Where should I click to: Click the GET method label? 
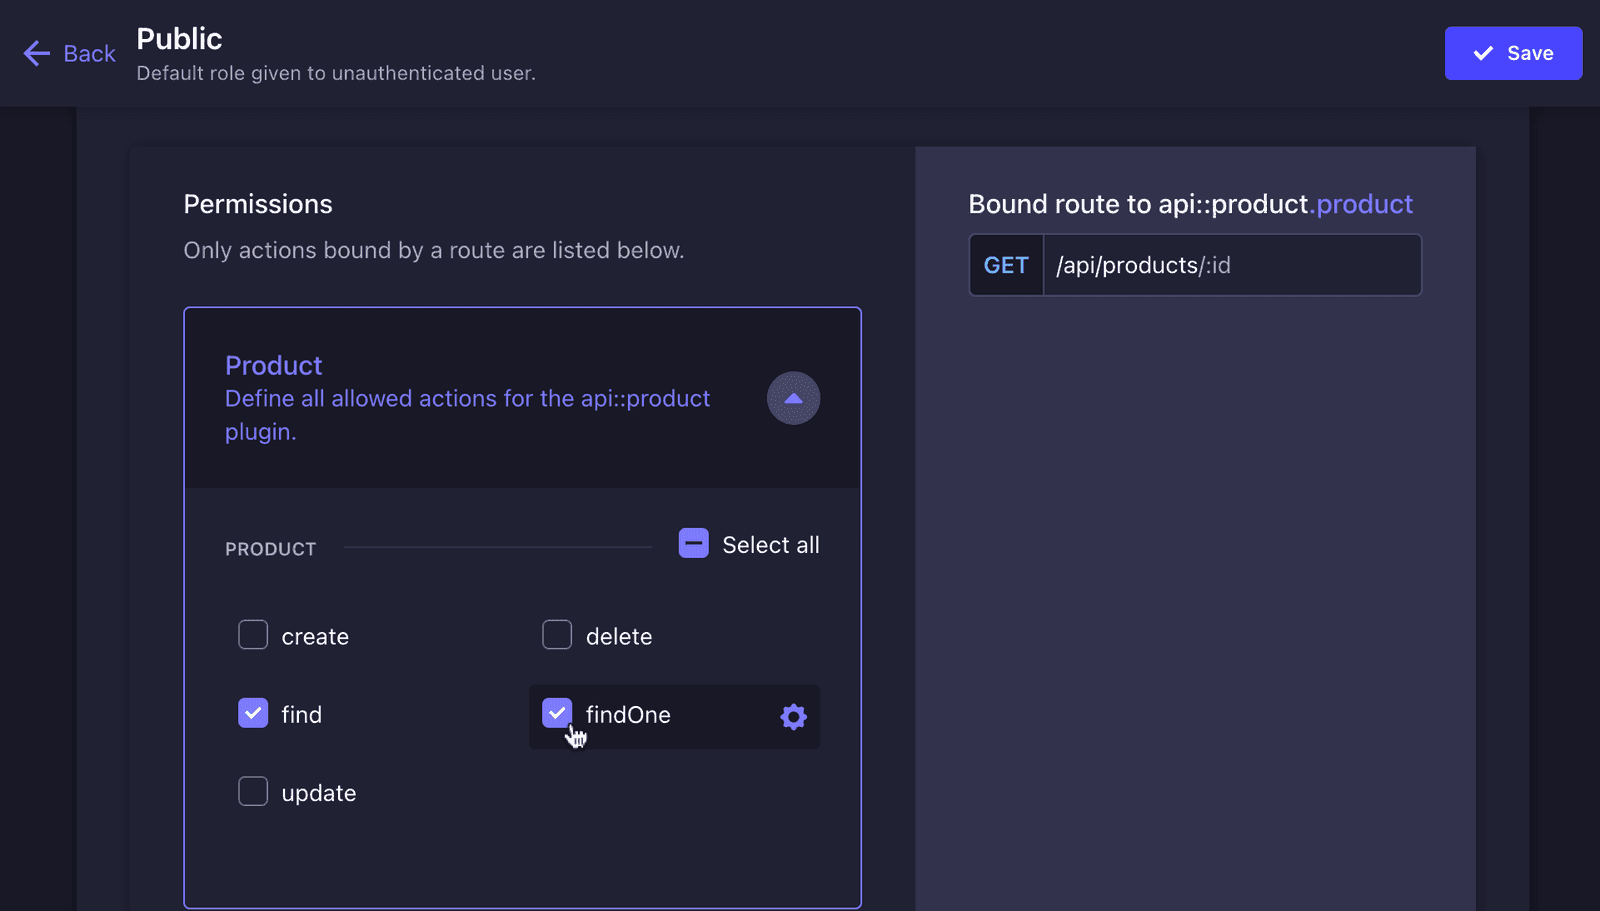coord(1006,265)
